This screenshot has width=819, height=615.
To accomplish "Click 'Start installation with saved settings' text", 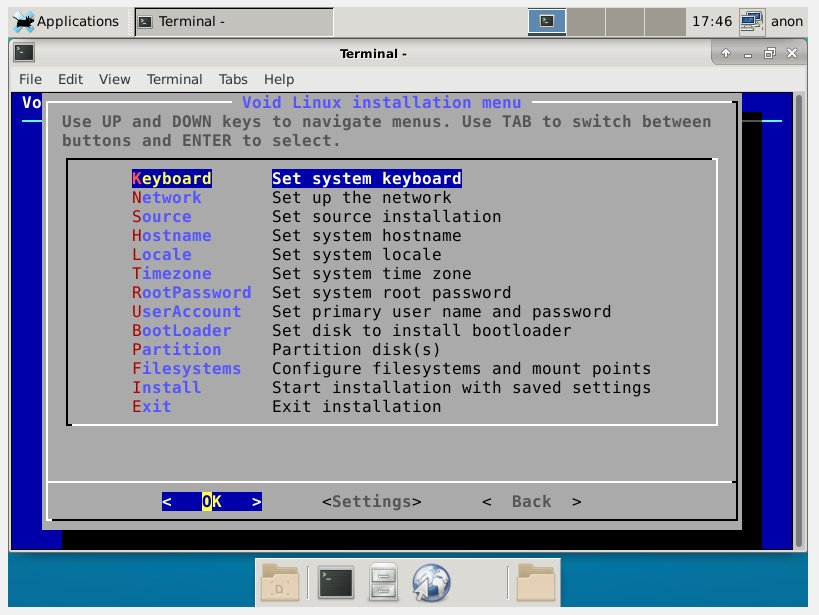I will (x=462, y=388).
